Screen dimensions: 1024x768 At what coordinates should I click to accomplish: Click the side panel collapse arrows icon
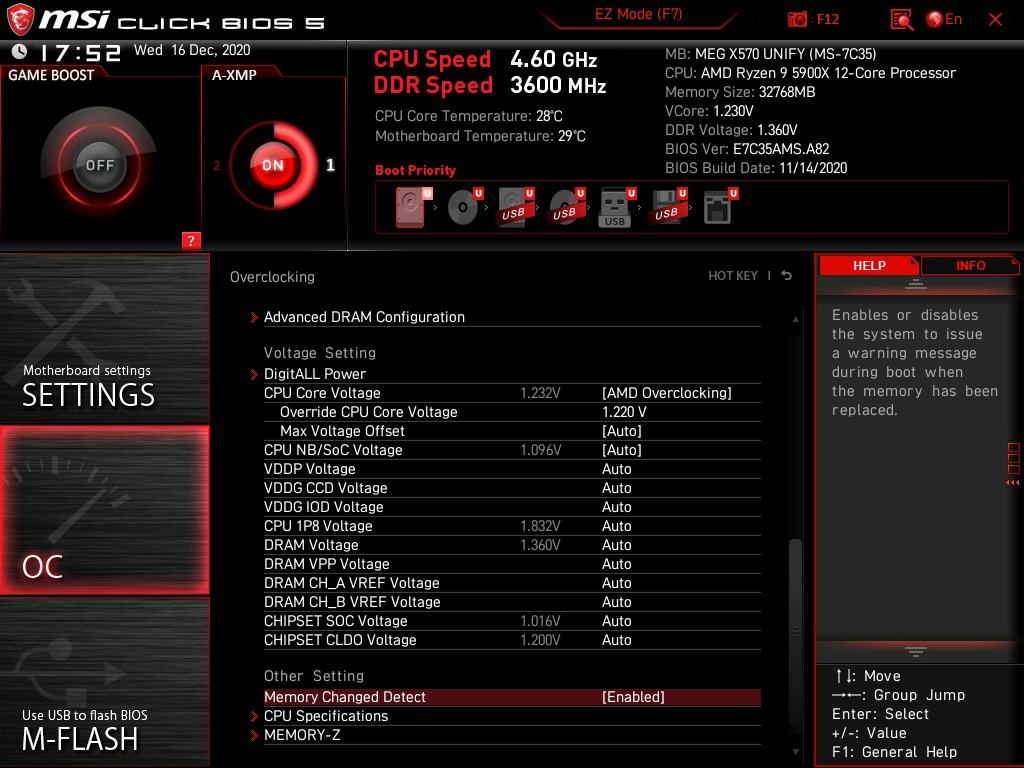(x=1013, y=483)
